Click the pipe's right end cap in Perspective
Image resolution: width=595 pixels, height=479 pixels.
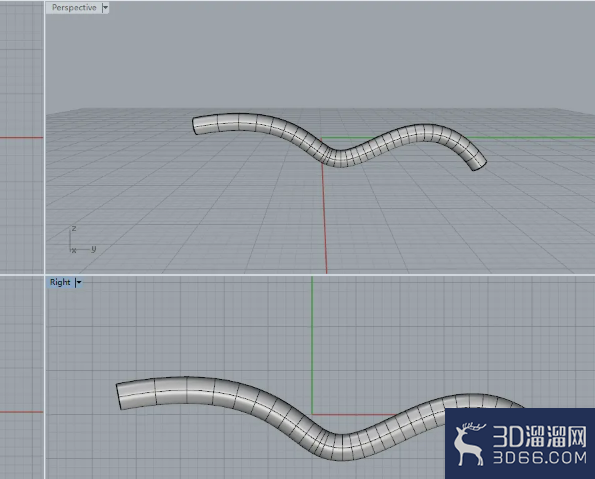479,166
